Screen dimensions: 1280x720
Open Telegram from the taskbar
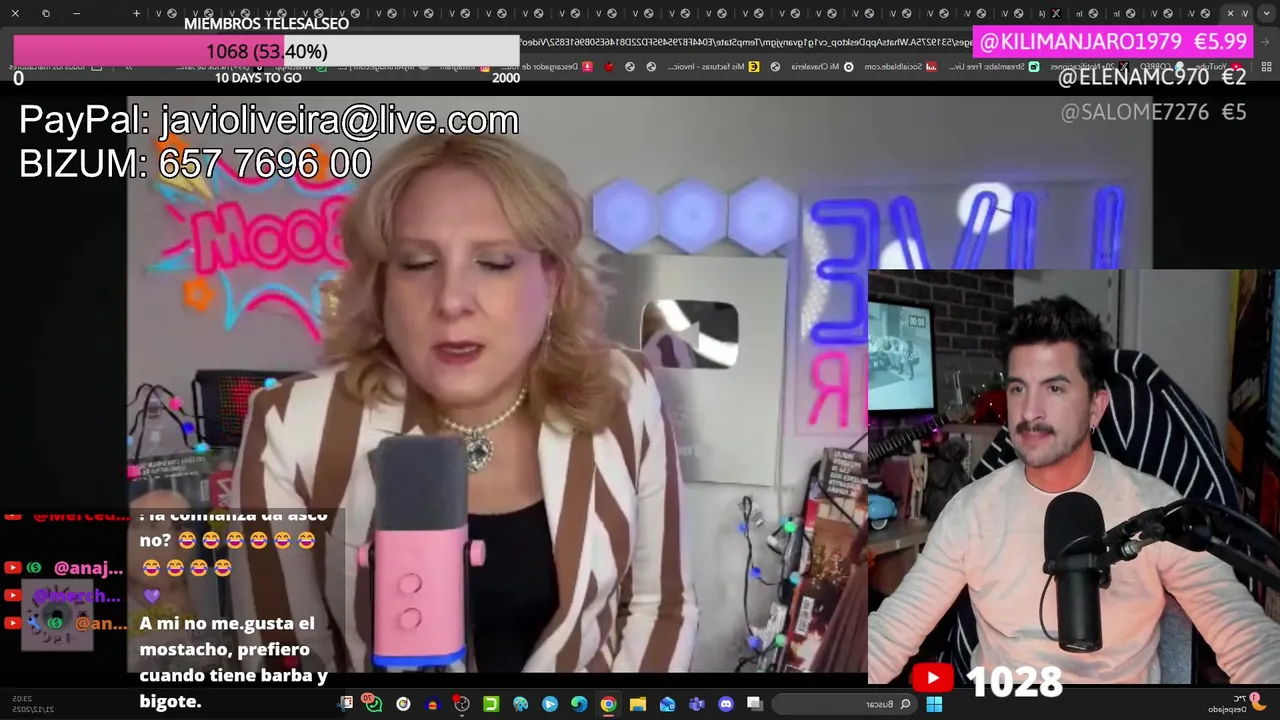[x=549, y=704]
